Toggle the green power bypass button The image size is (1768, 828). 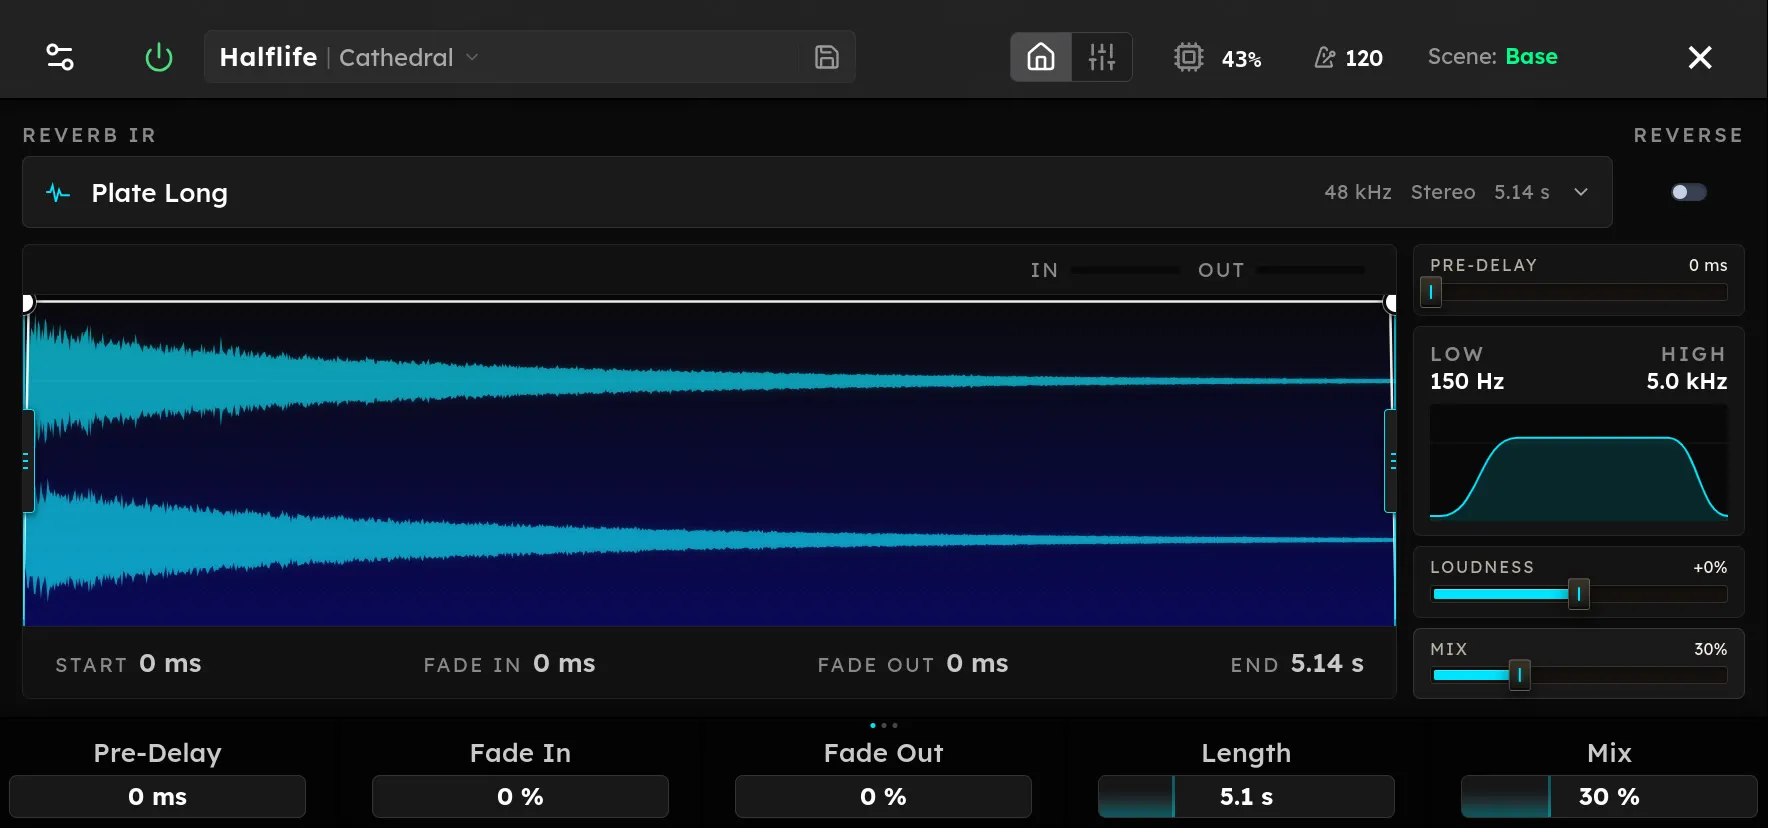(x=159, y=57)
